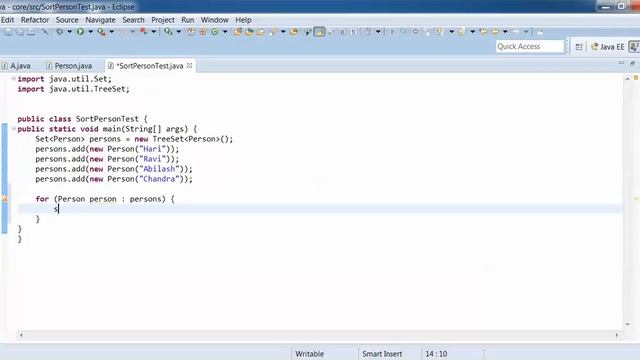
Task: Click the Open Perspective icon
Action: pos(579,47)
